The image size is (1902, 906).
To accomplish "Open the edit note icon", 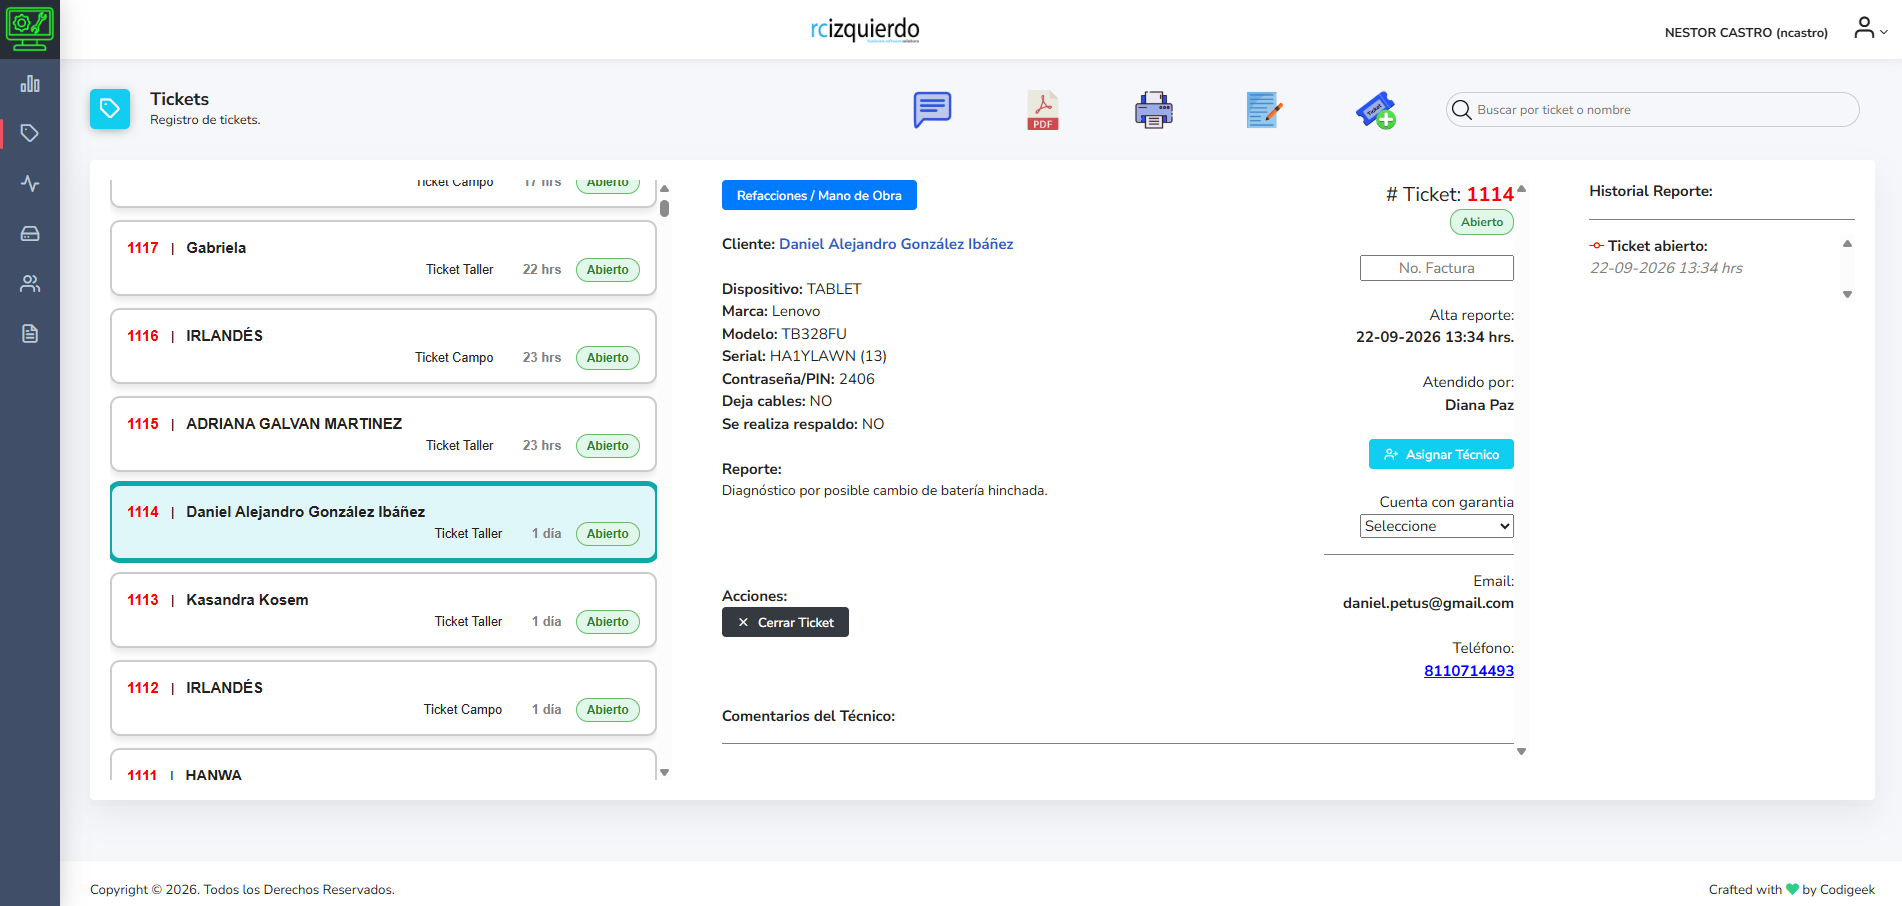I will click(x=1265, y=110).
